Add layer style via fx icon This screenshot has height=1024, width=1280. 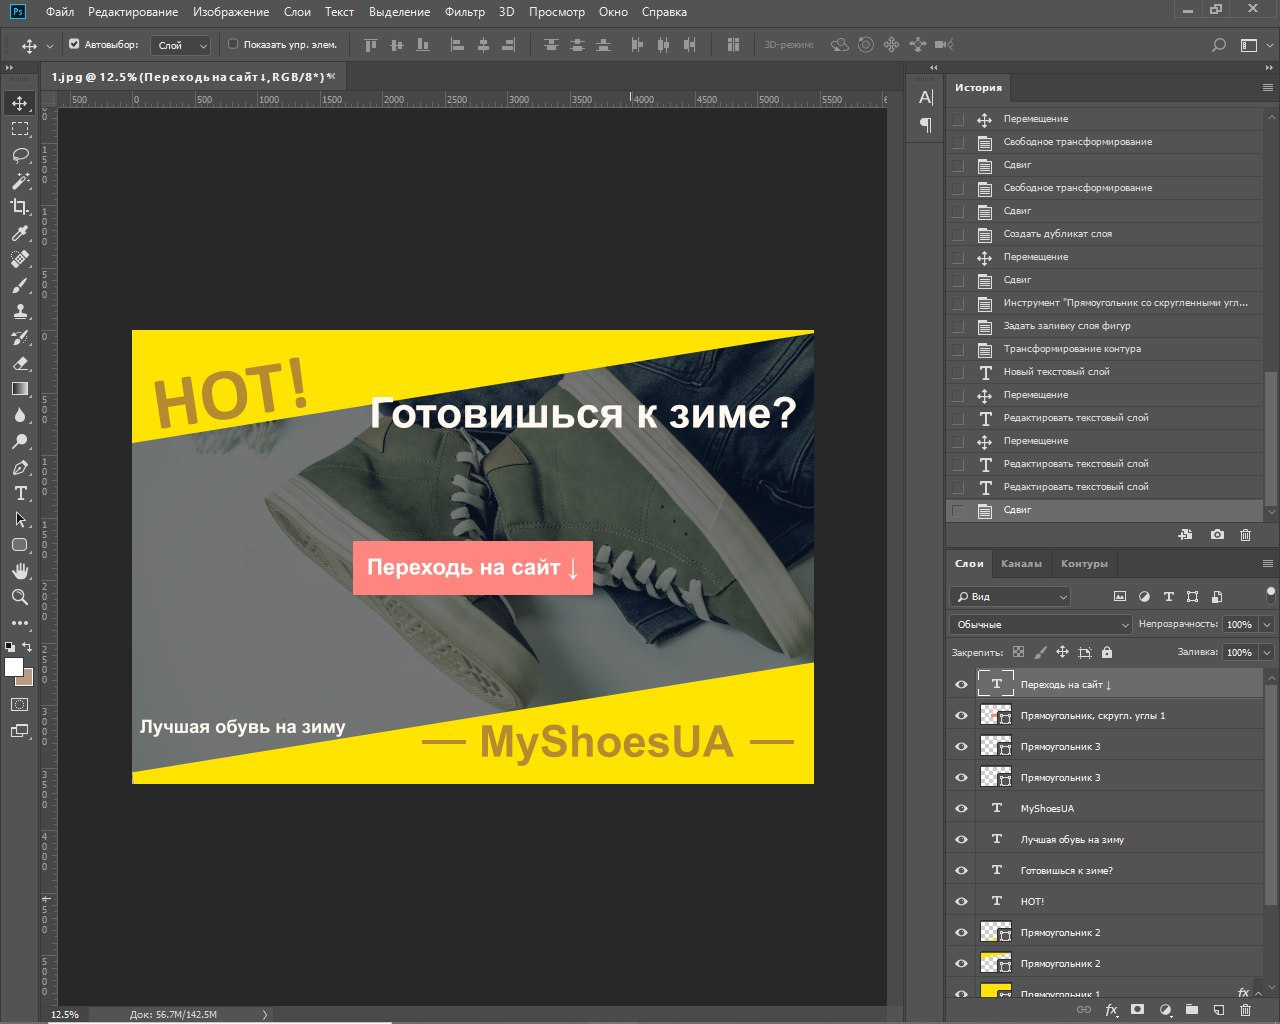tap(1111, 1010)
